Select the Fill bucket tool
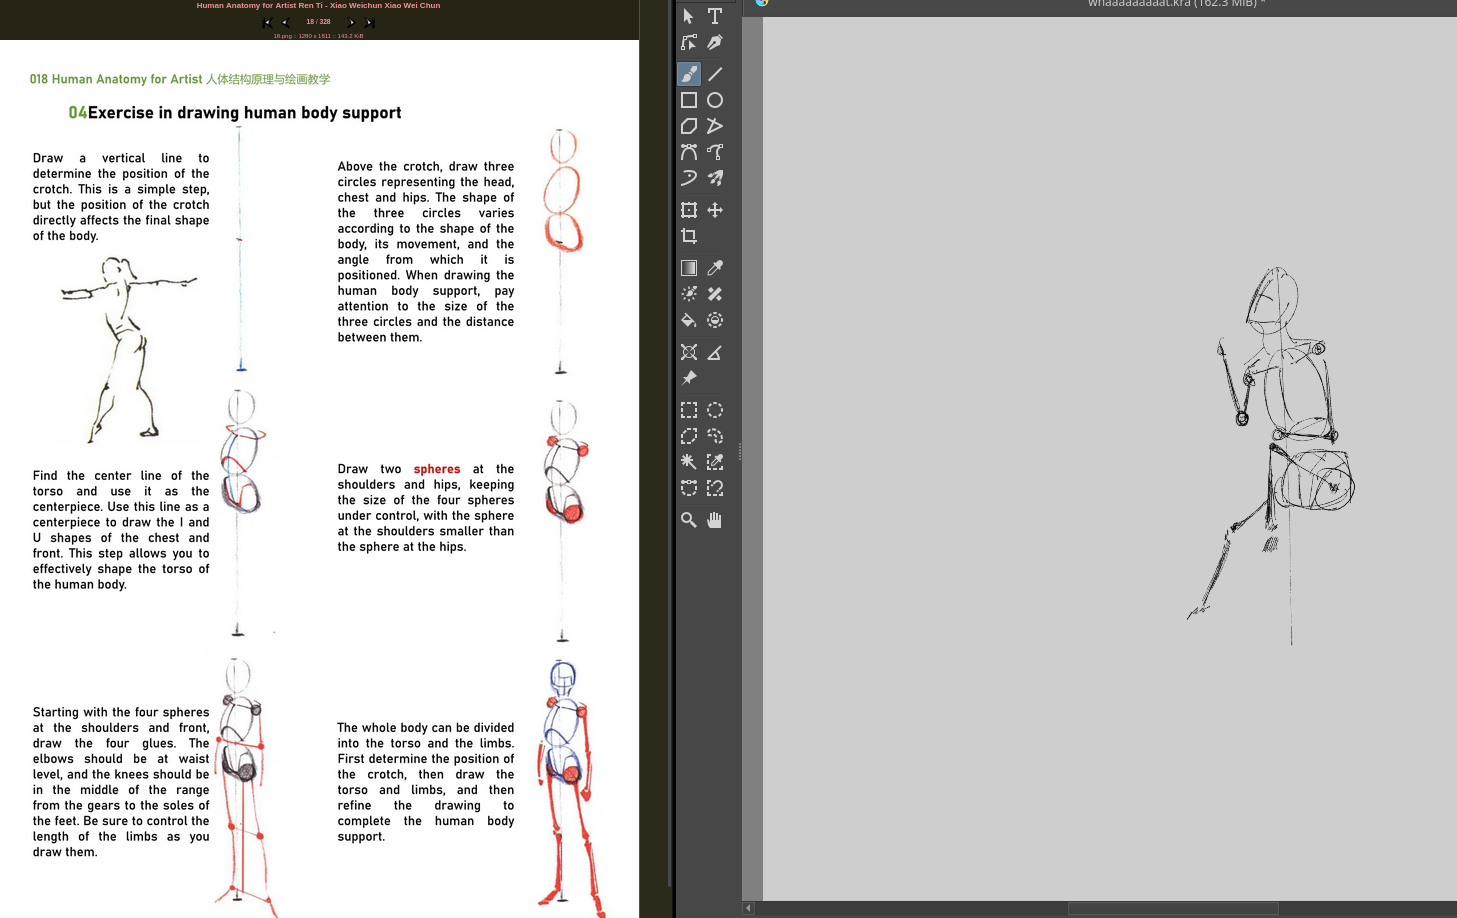The width and height of the screenshot is (1457, 918). pyautogui.click(x=689, y=320)
